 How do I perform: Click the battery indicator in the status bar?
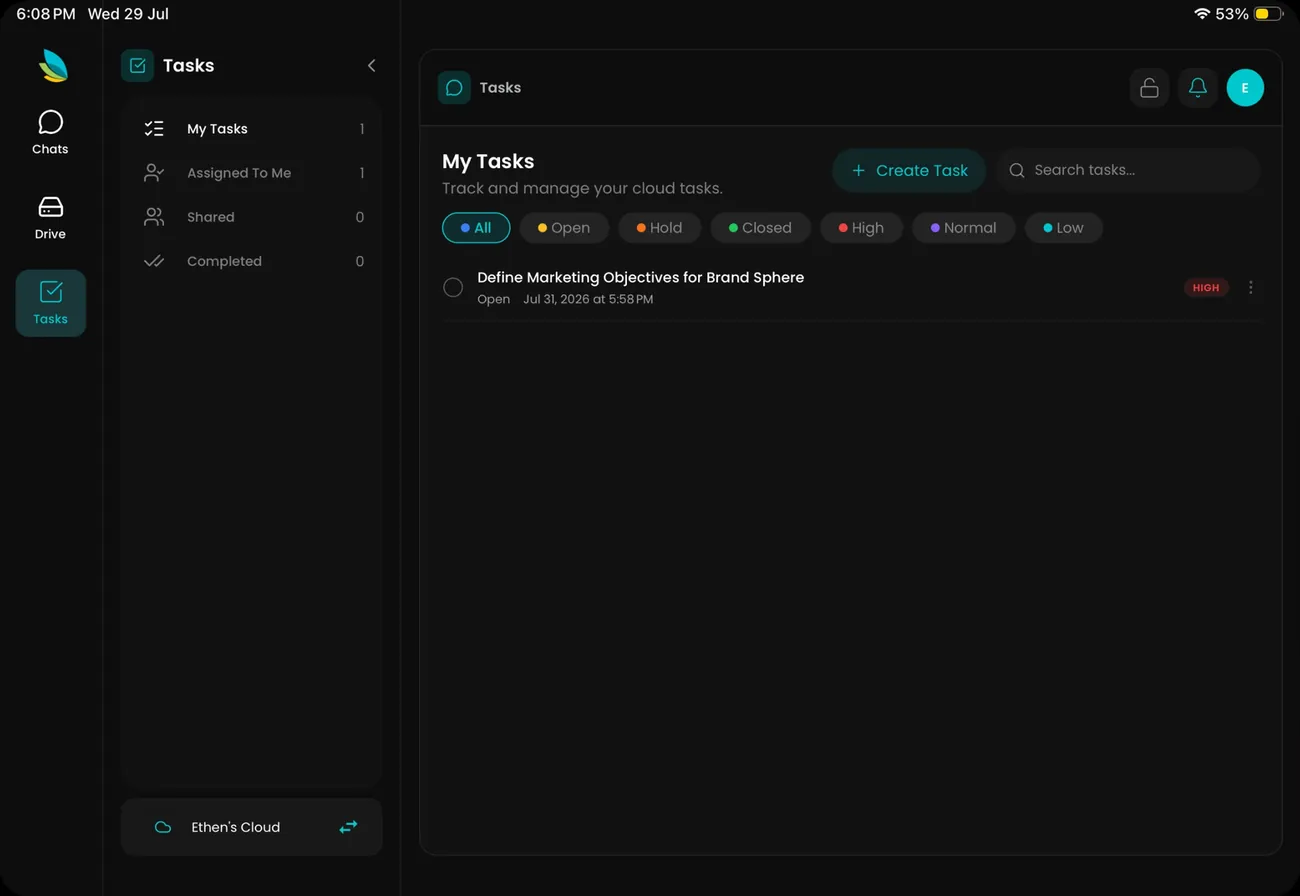[x=1268, y=14]
